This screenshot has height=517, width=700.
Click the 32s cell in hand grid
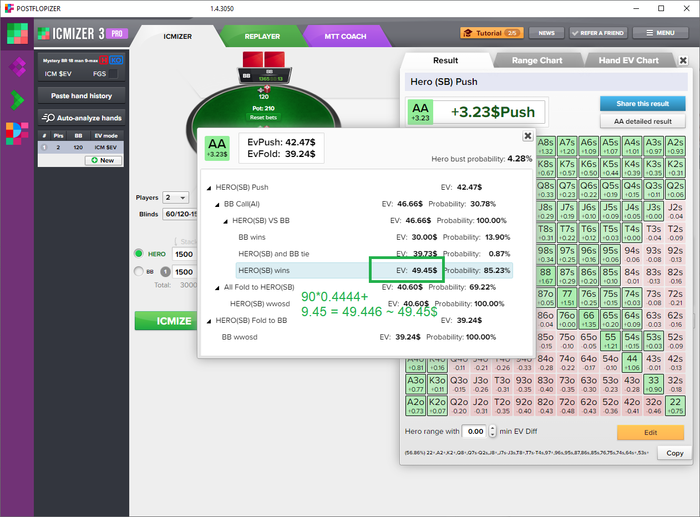coord(675,384)
